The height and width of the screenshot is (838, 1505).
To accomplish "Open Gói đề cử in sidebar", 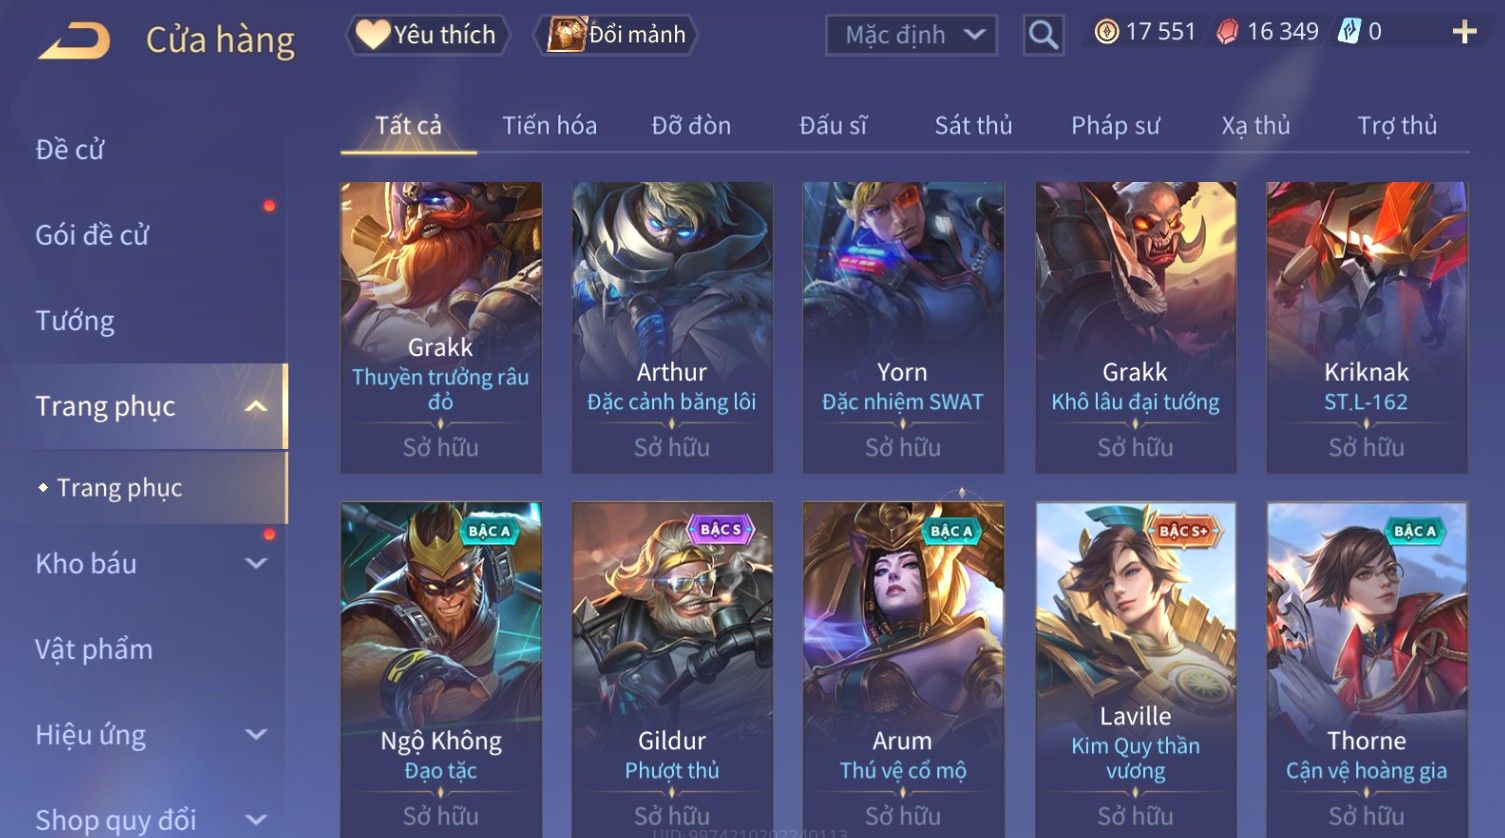I will tap(92, 235).
